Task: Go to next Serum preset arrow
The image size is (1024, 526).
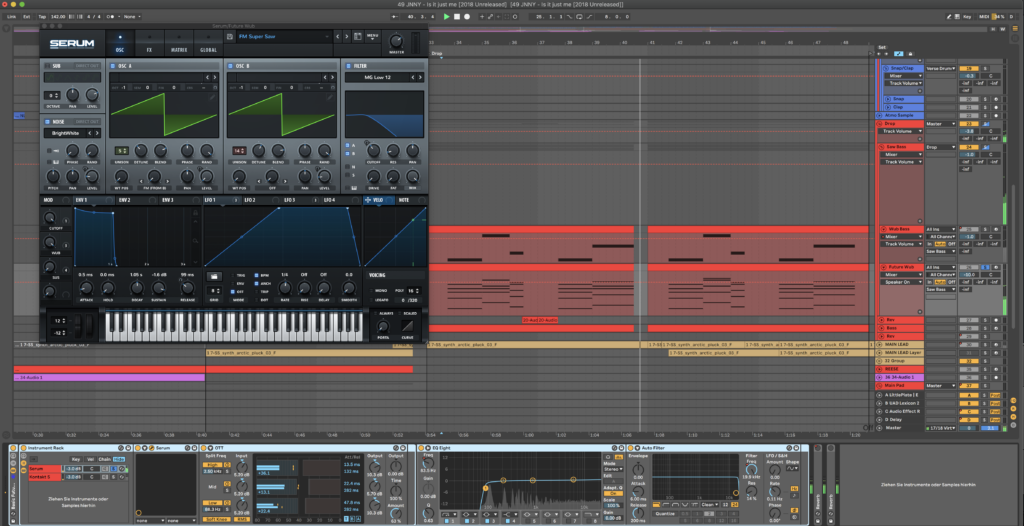Action: pos(347,37)
